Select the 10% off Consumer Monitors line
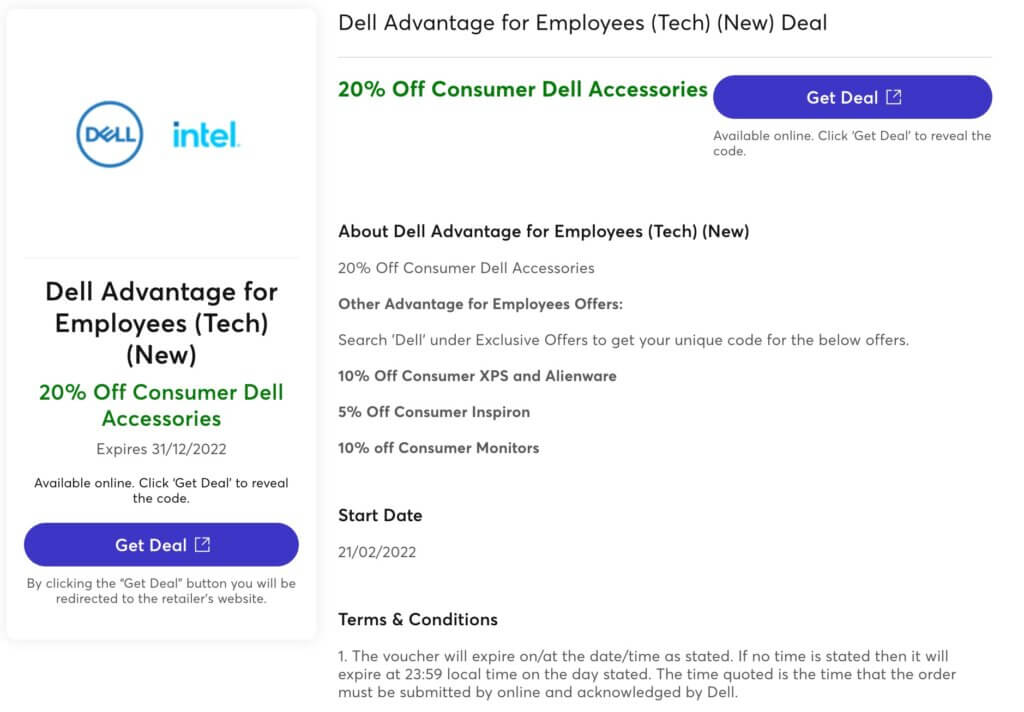The width and height of the screenshot is (1024, 712). point(438,448)
